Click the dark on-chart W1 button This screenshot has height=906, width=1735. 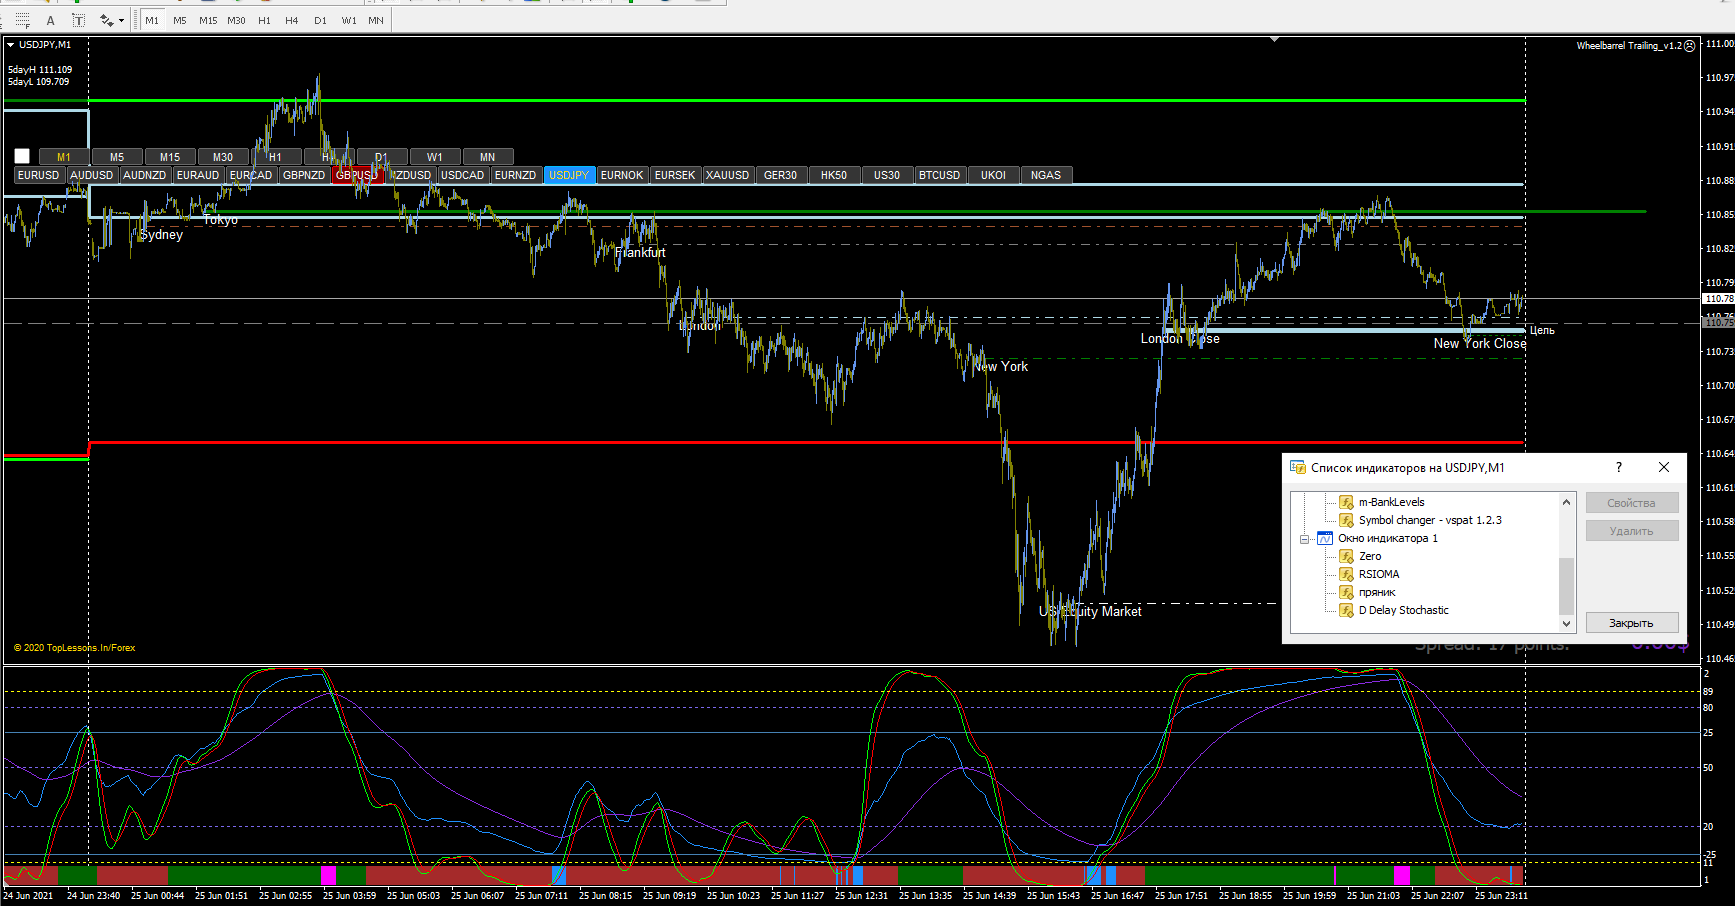[435, 157]
